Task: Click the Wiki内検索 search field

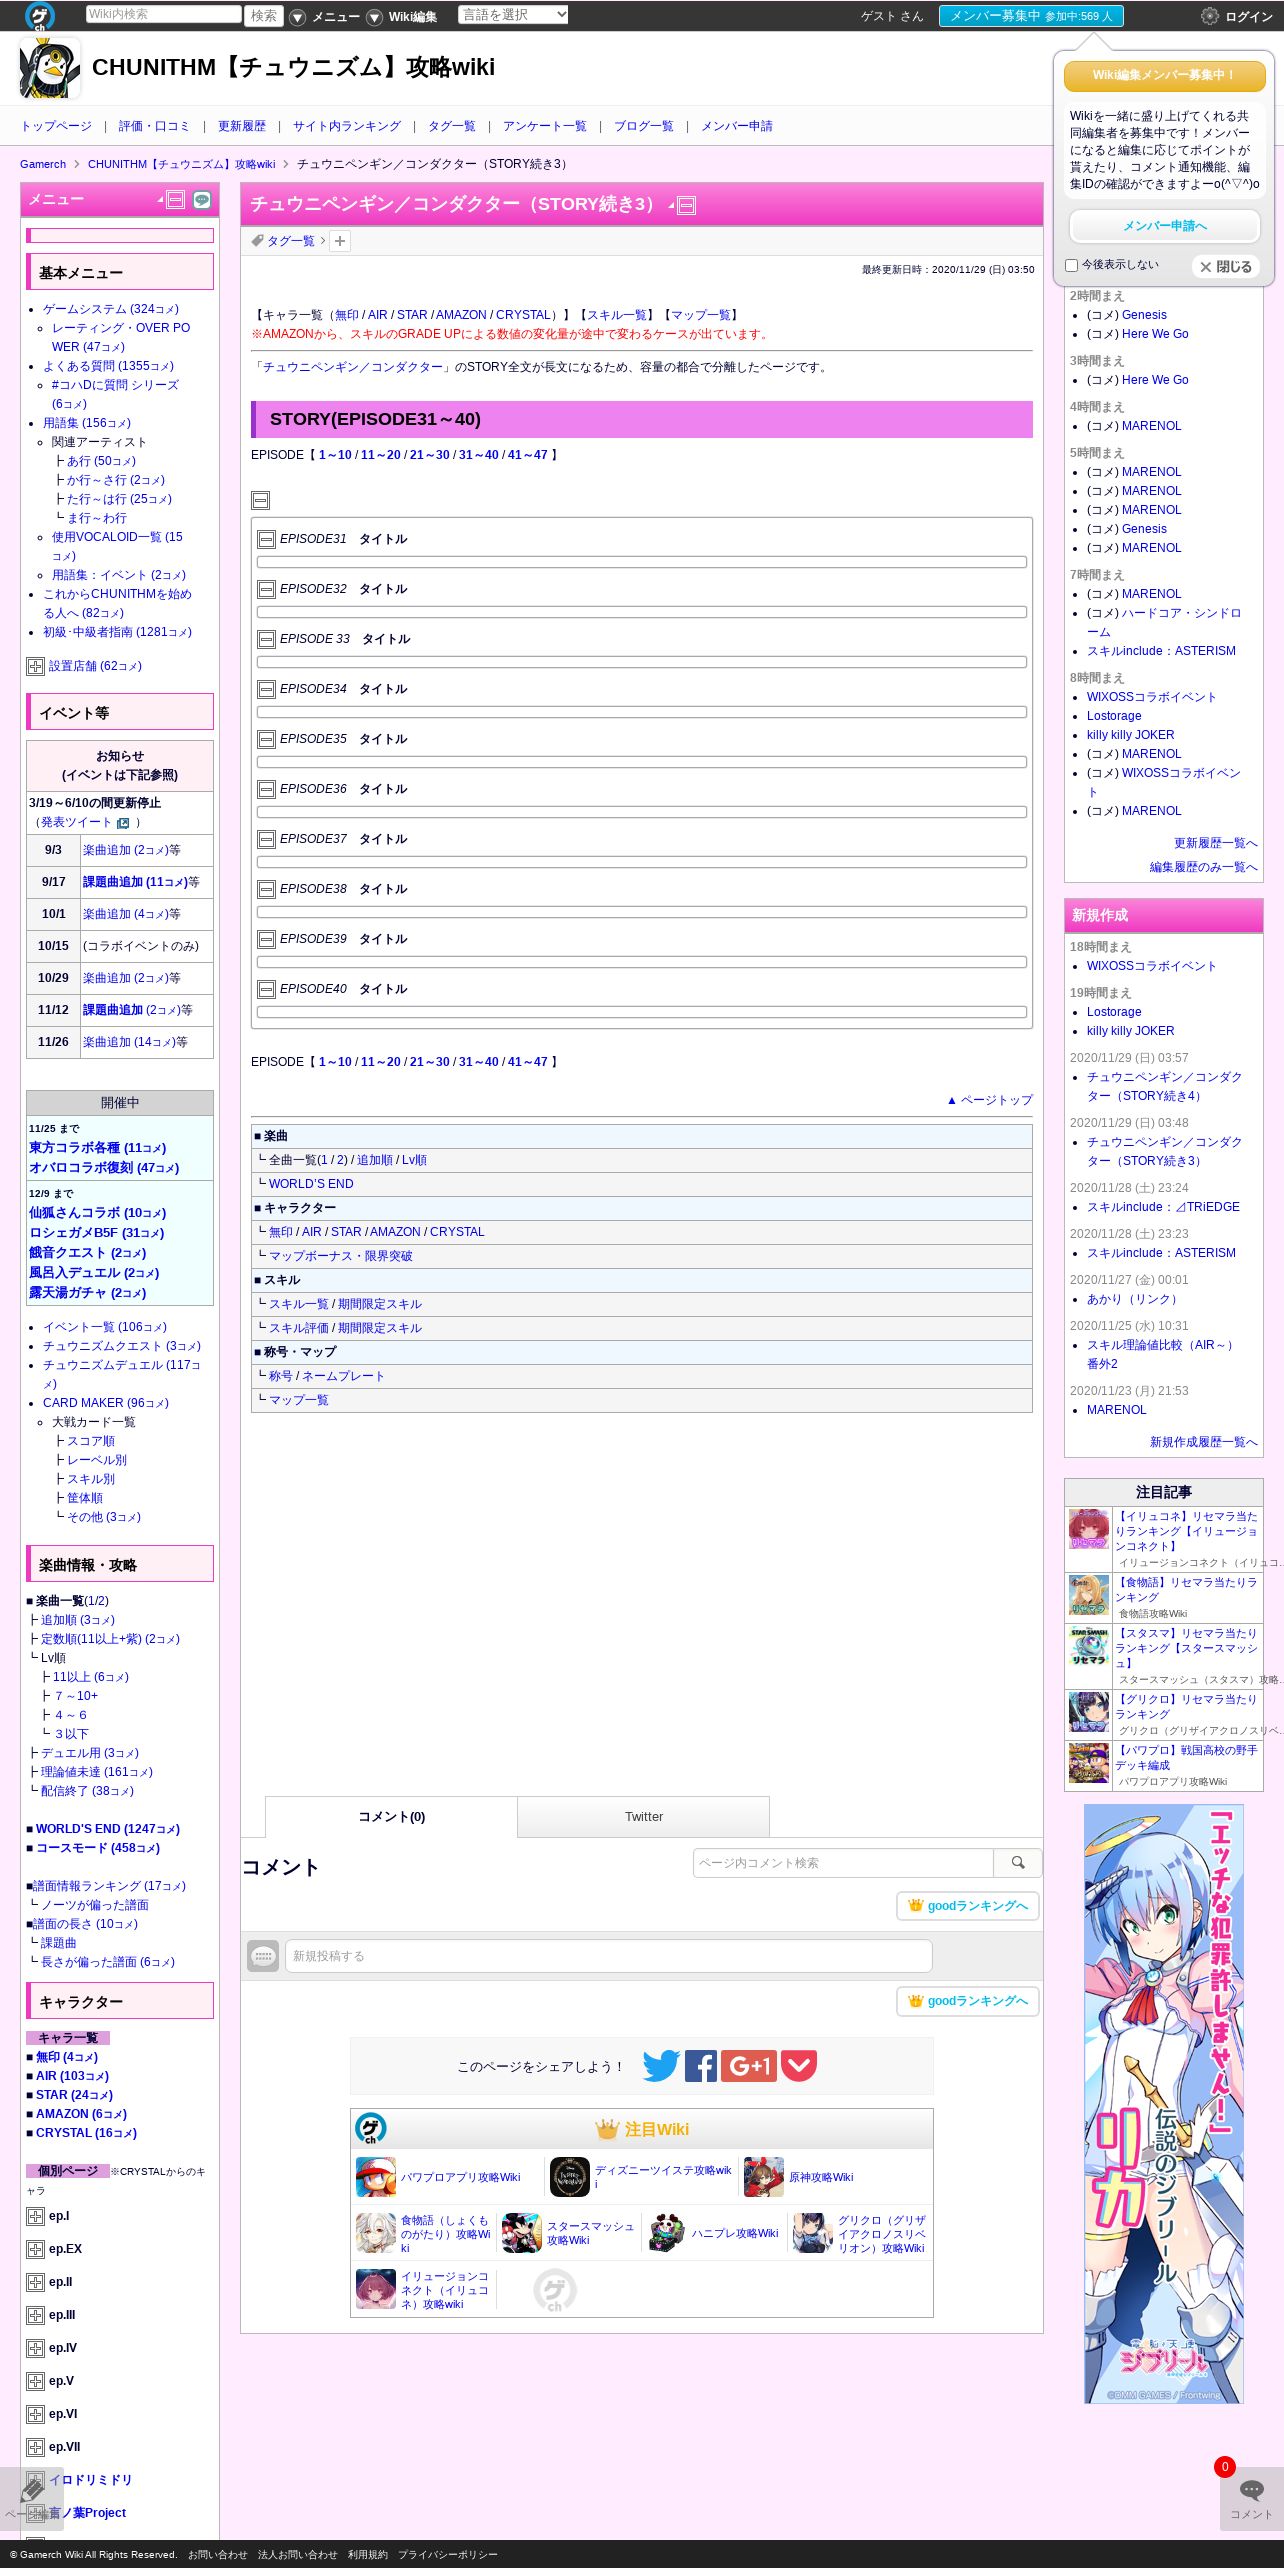Action: (163, 14)
